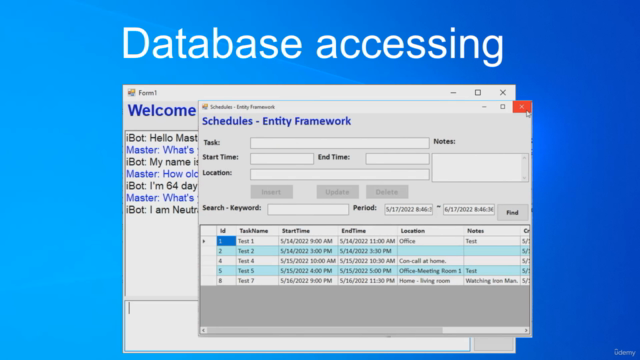Click the Form1 window title icon
This screenshot has height=360, width=640.
pyautogui.click(x=131, y=93)
